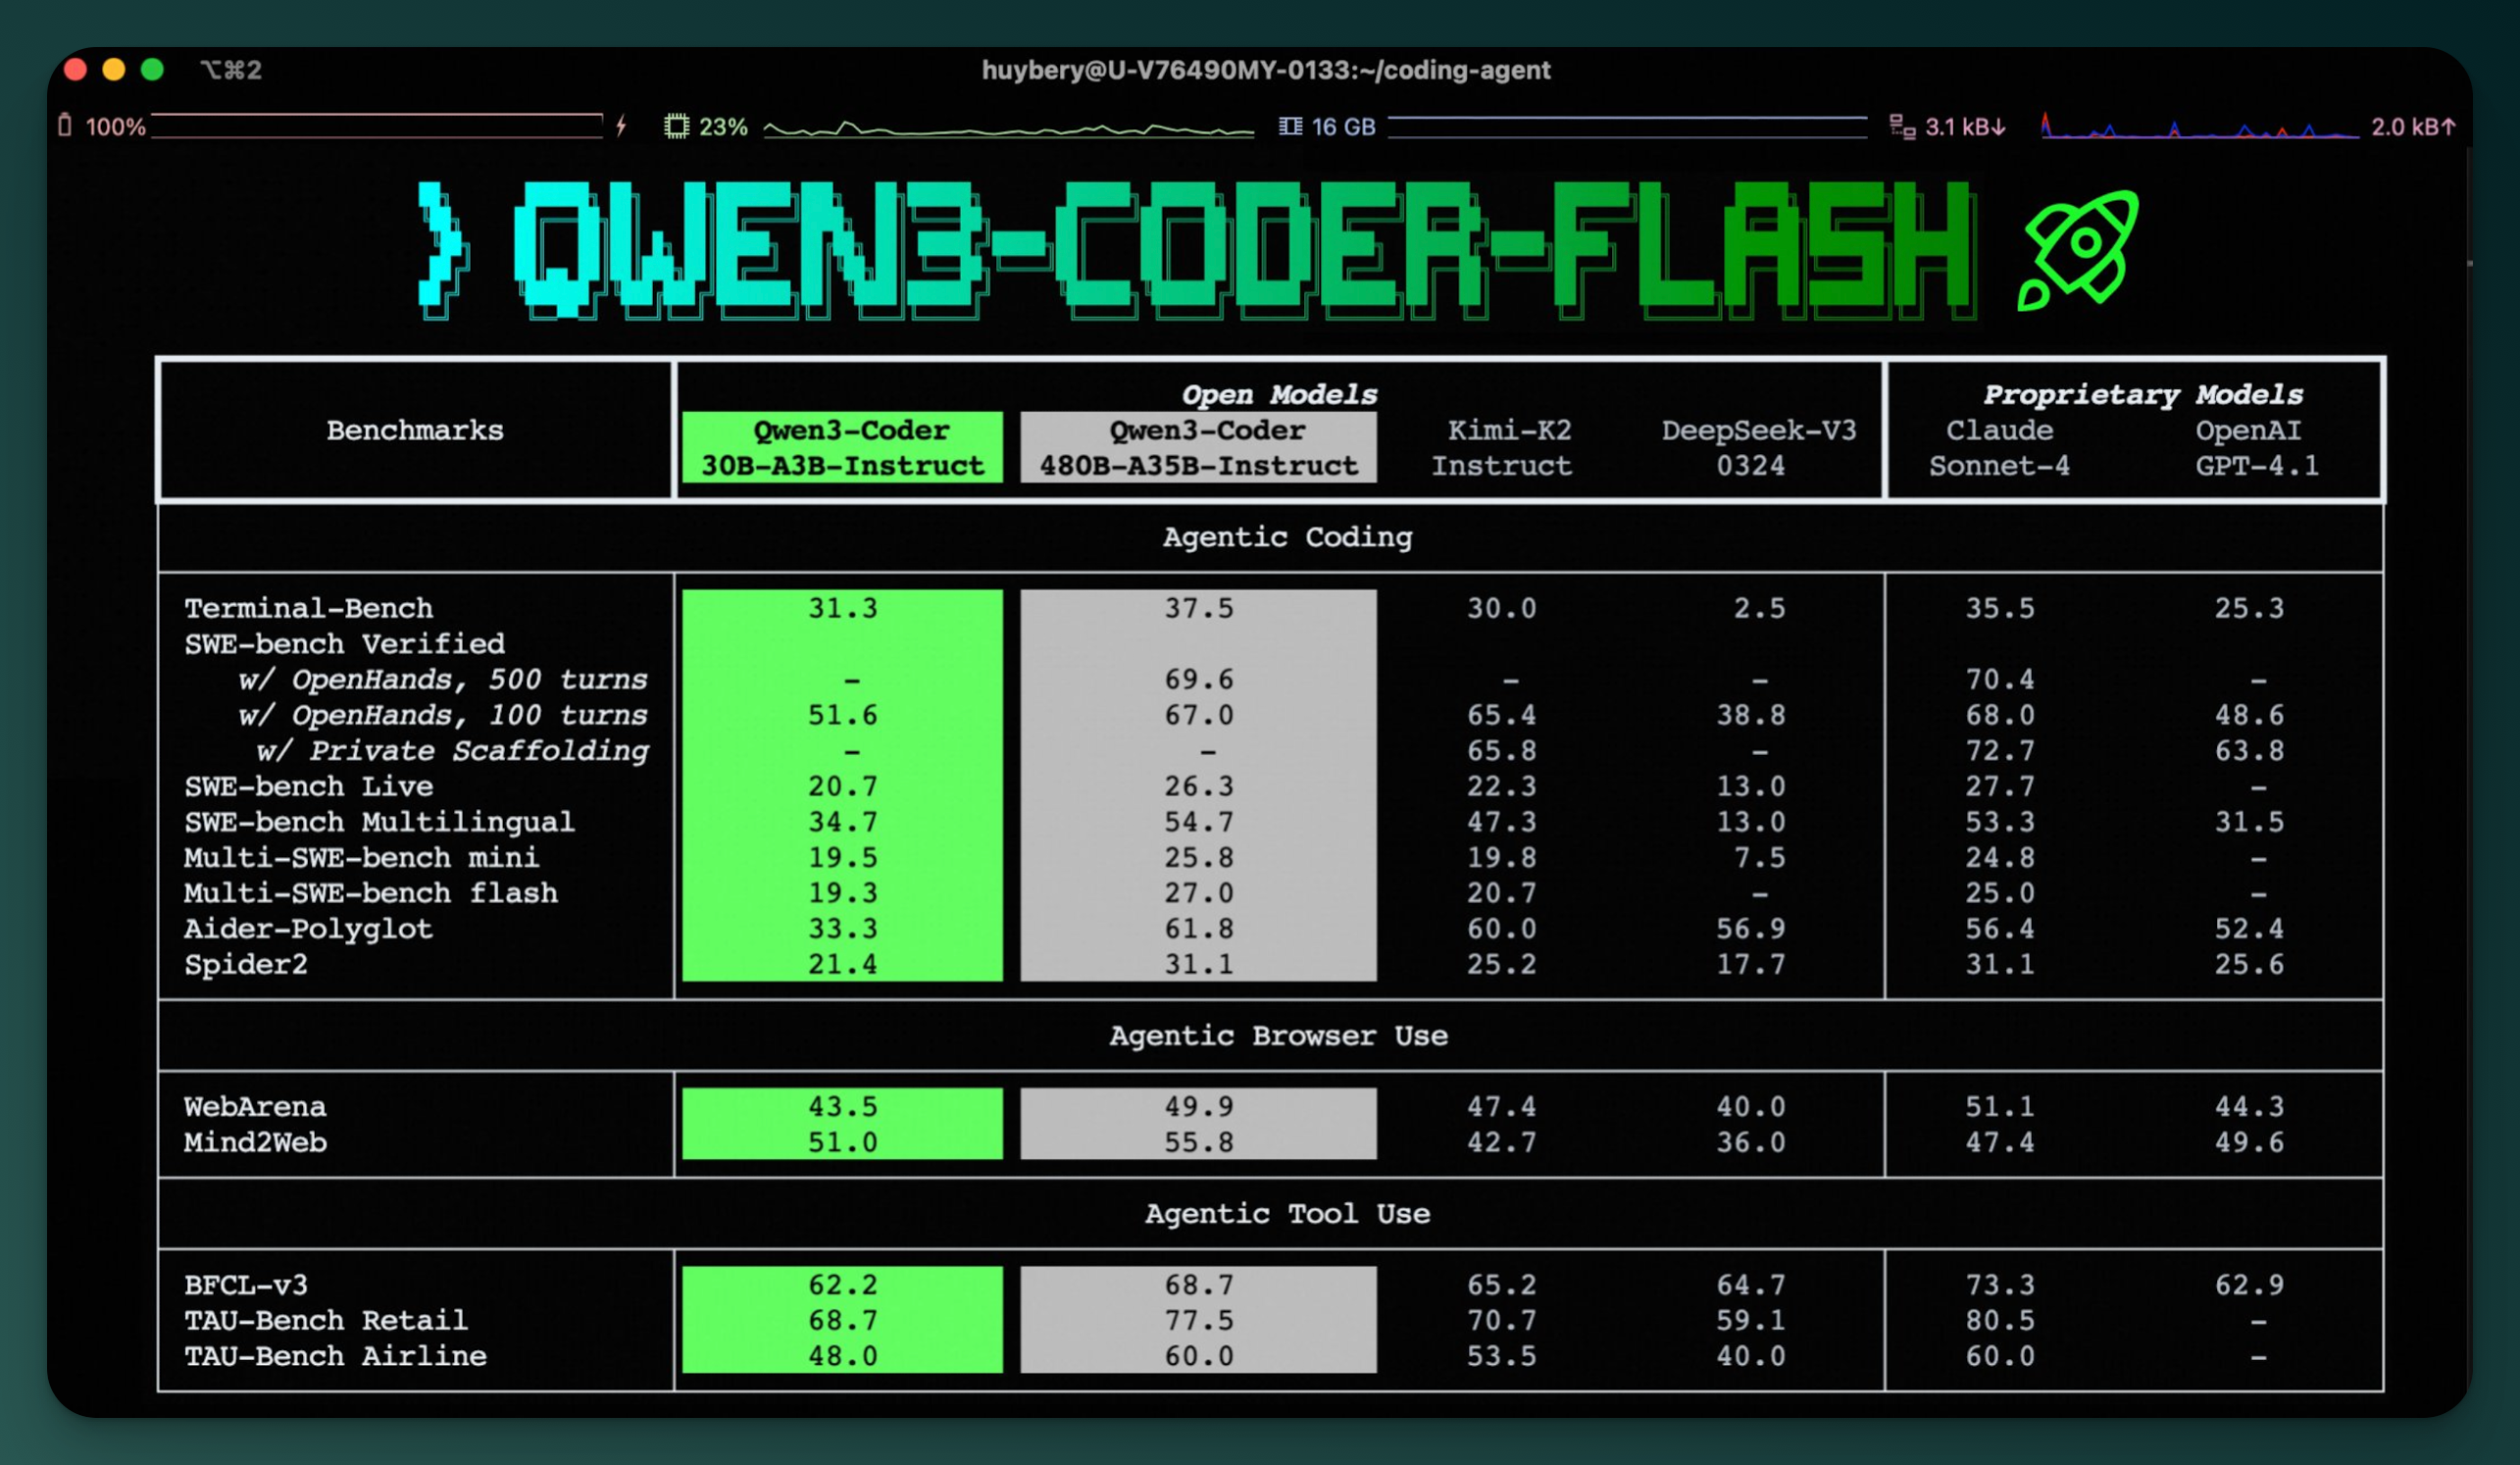Viewport: 2520px width, 1465px height.
Task: Click the SWE-bench Live row label
Action: click(308, 786)
